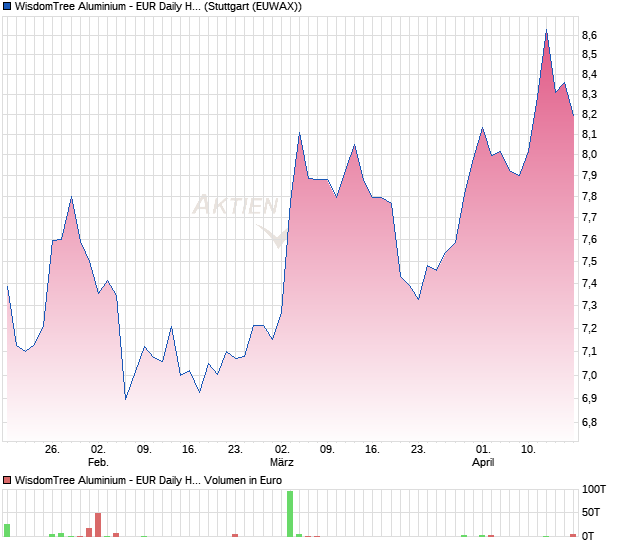Click the chart title 'WisdomTree Aluminium - EUR Daily H... (Stuttgart (EUWAX))'

tap(158, 6)
